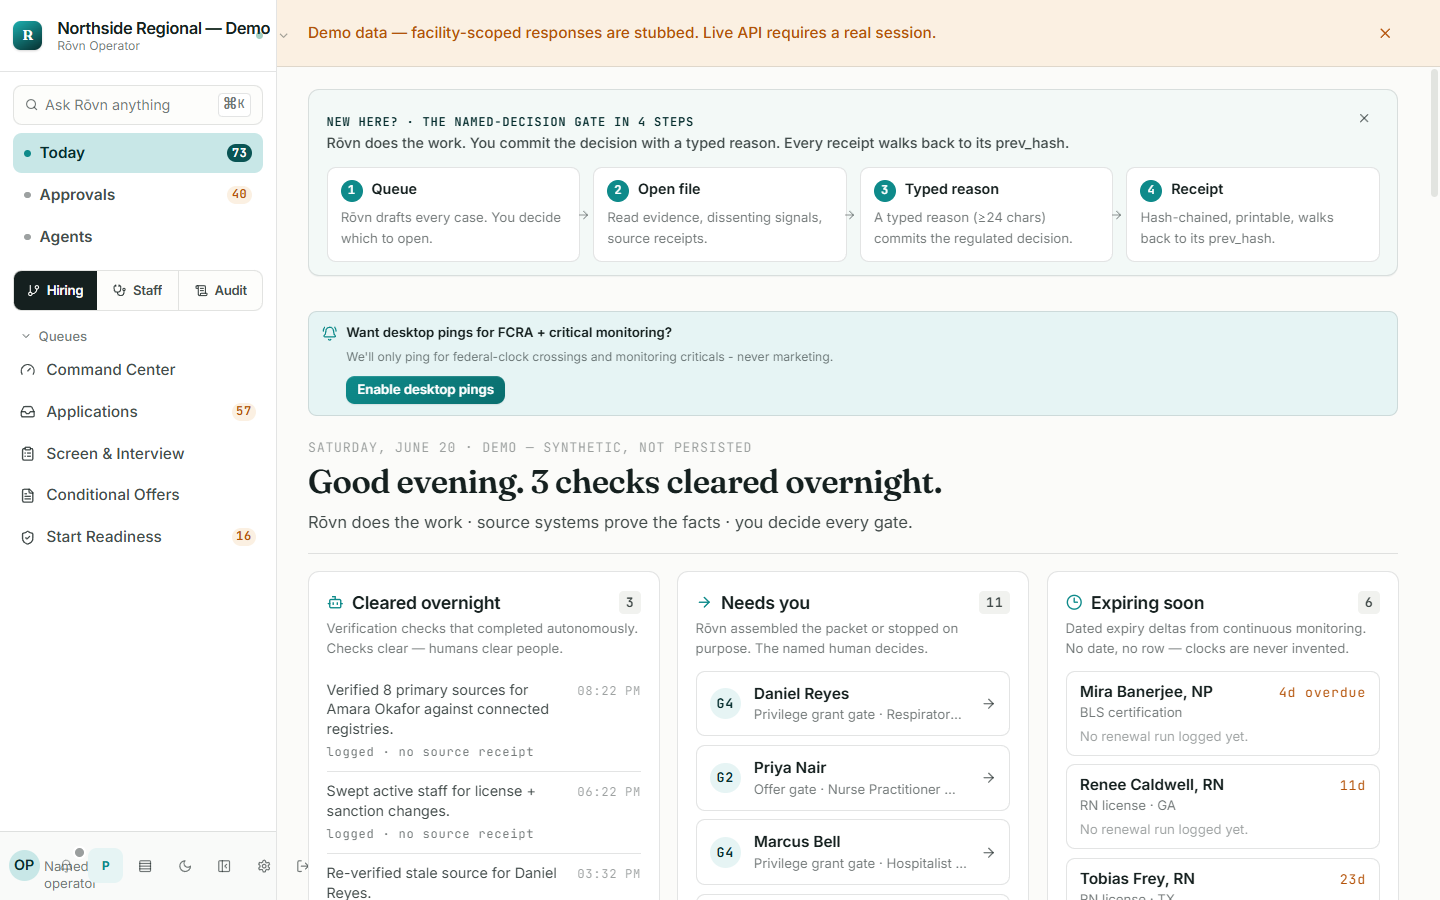Click the step 3 Typed reason card
This screenshot has width=1440, height=900.
click(986, 214)
